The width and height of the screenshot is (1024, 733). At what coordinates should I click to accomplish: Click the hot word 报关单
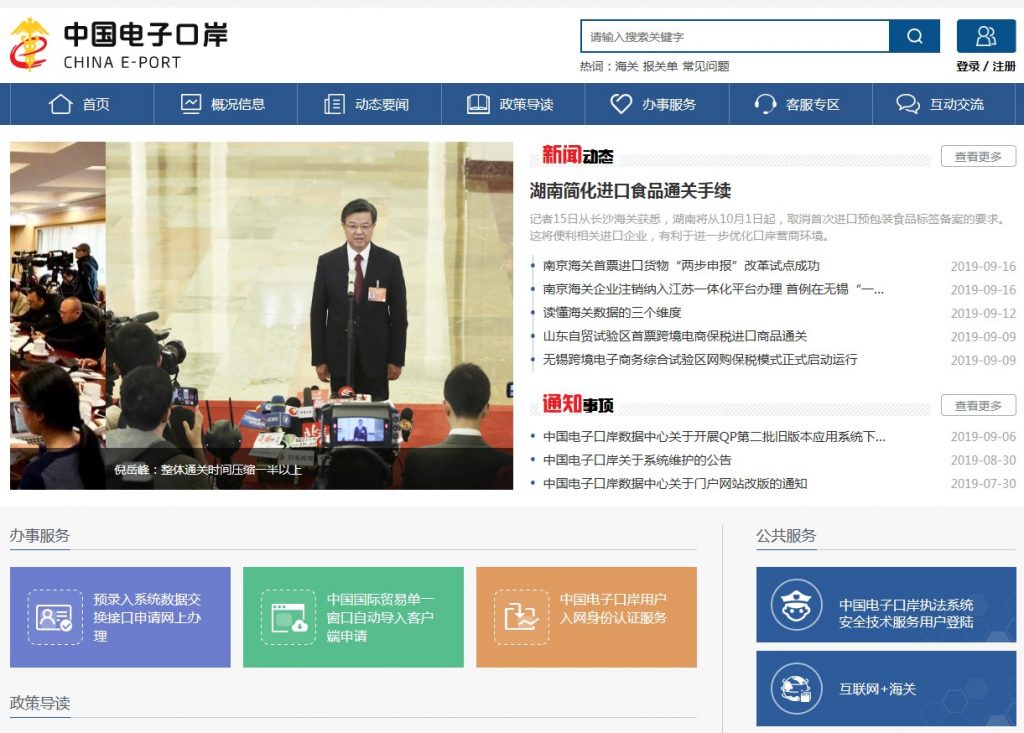(660, 66)
